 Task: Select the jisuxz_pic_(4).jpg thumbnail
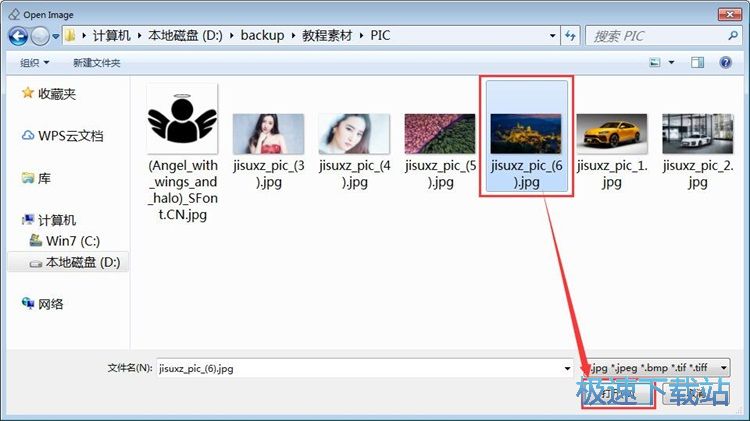tap(354, 134)
